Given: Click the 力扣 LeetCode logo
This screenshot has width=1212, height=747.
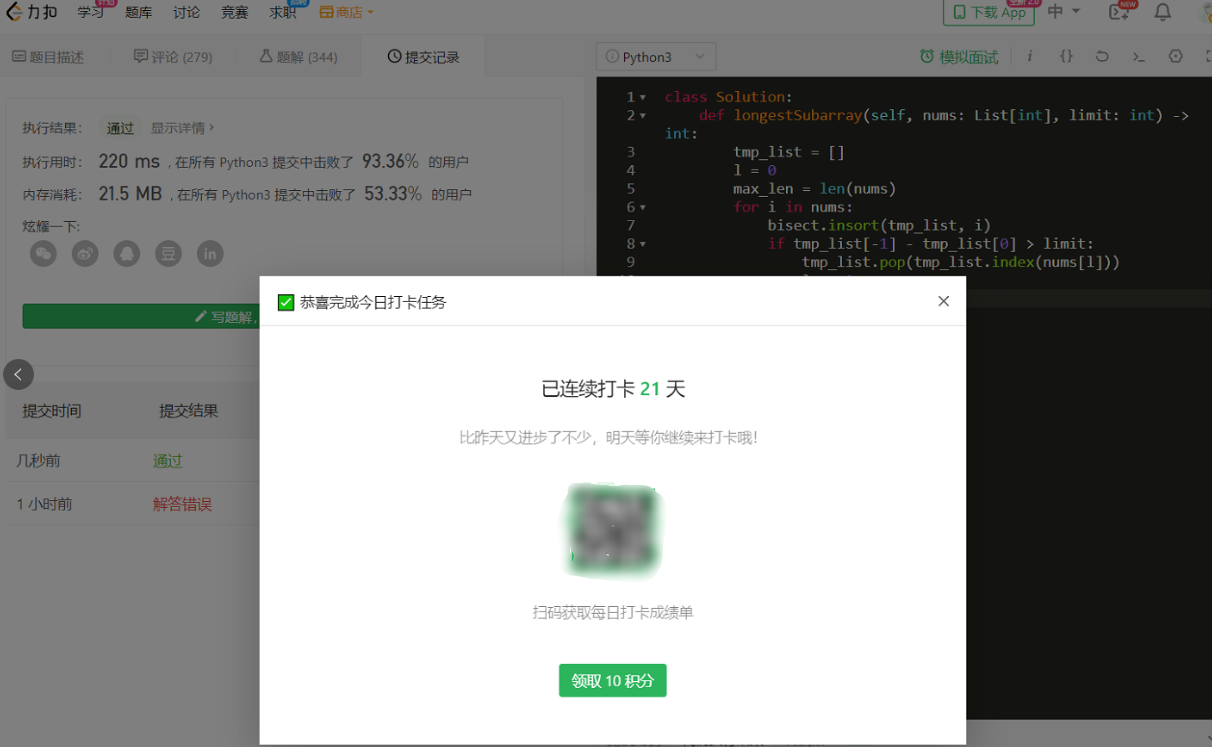Looking at the screenshot, I should tap(31, 12).
